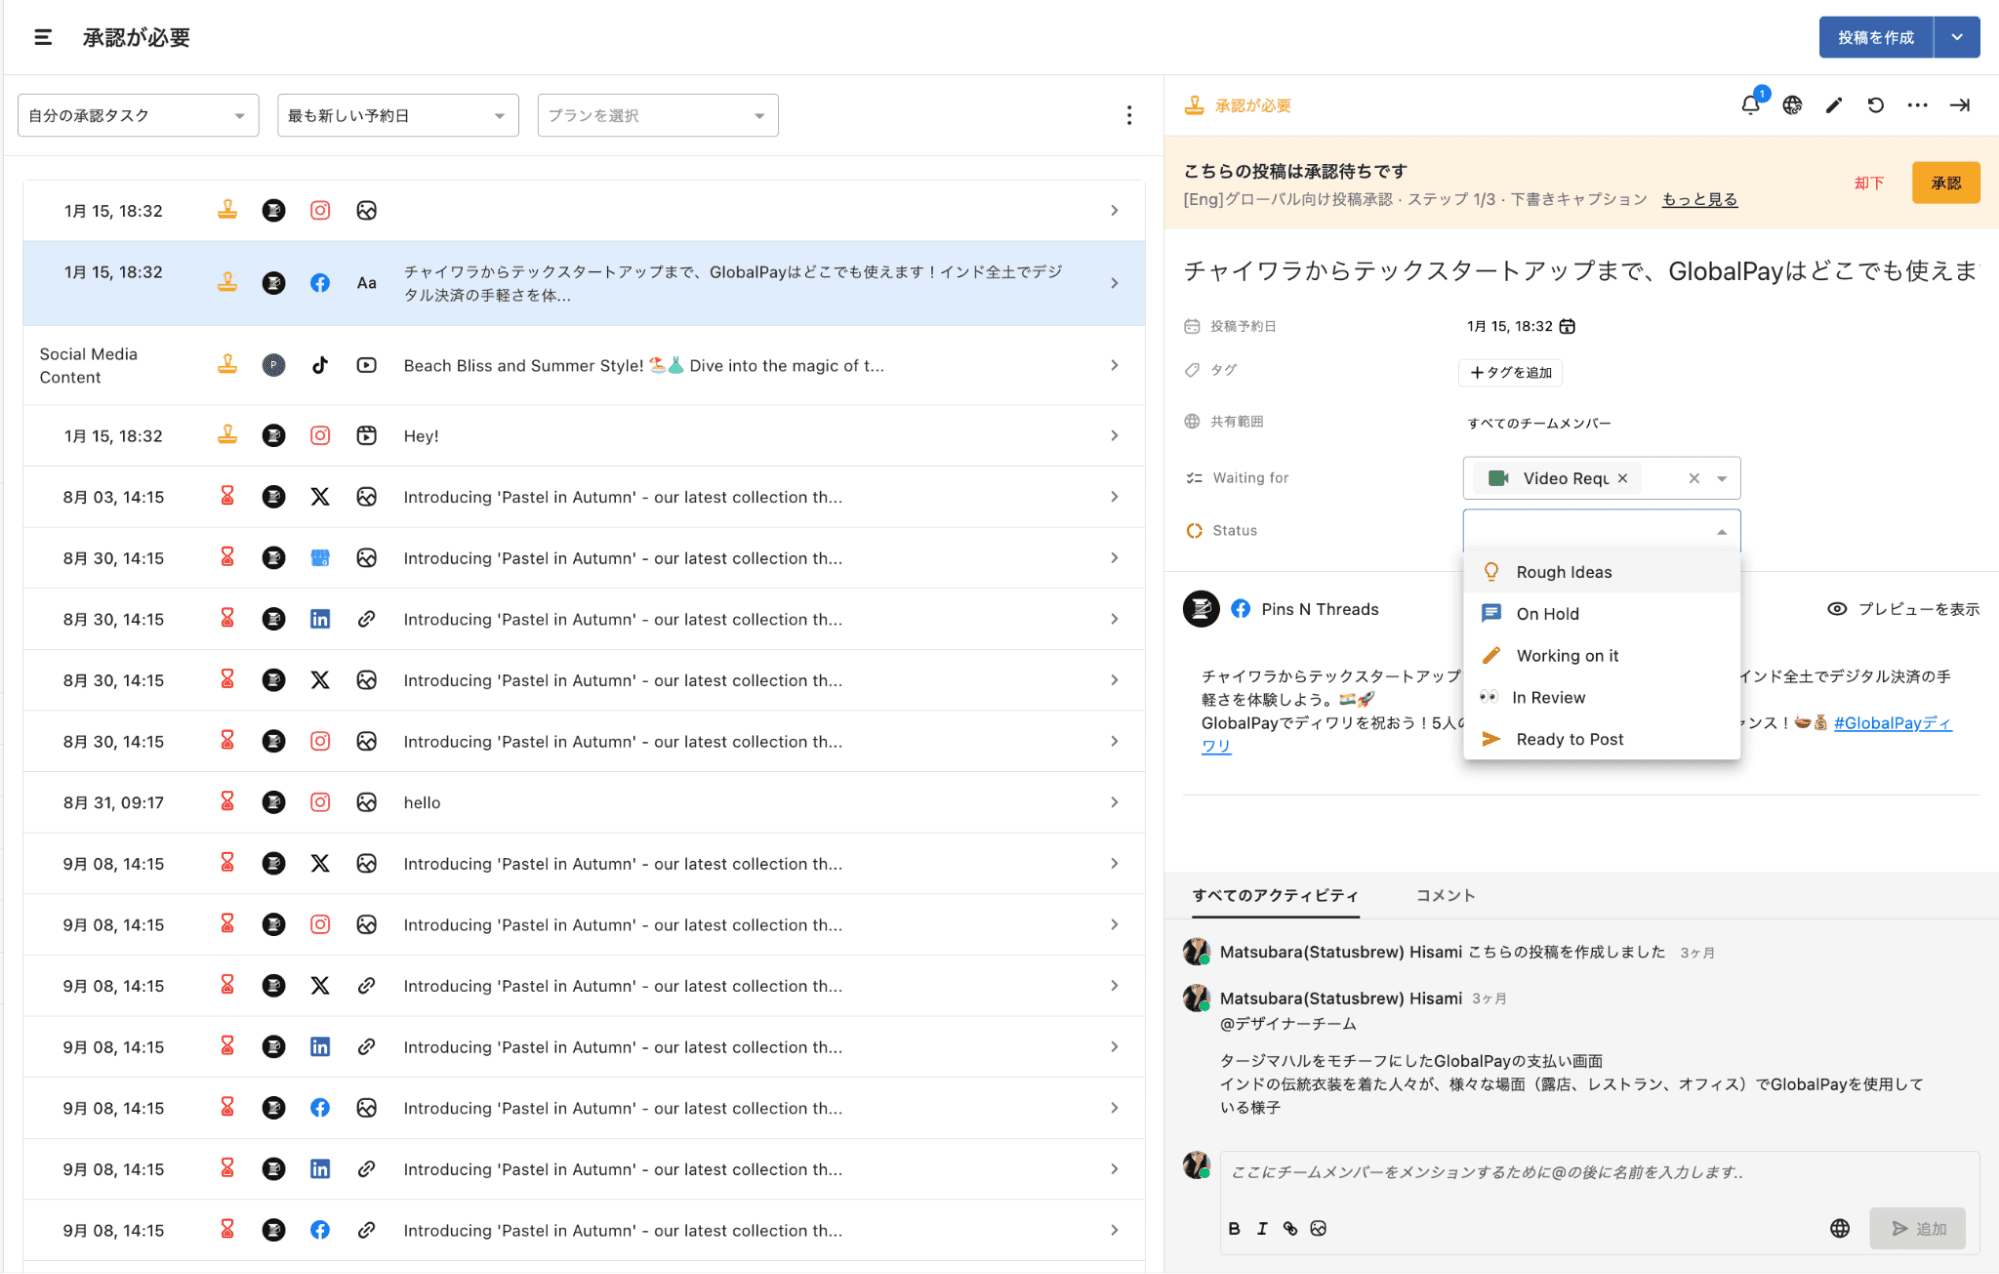Click the calendar icon beside 1月 15, 18:32
The image size is (1999, 1274).
click(x=1568, y=326)
